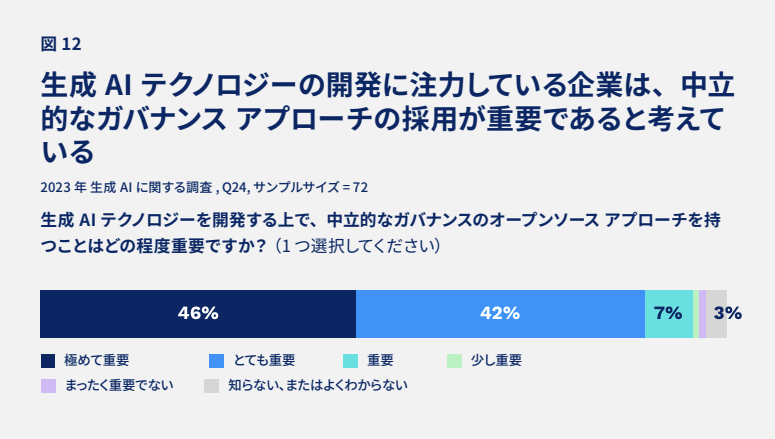Screen dimensions: 775x439
Task: Click the thin lavender bar segment
Action: pyautogui.click(x=702, y=314)
